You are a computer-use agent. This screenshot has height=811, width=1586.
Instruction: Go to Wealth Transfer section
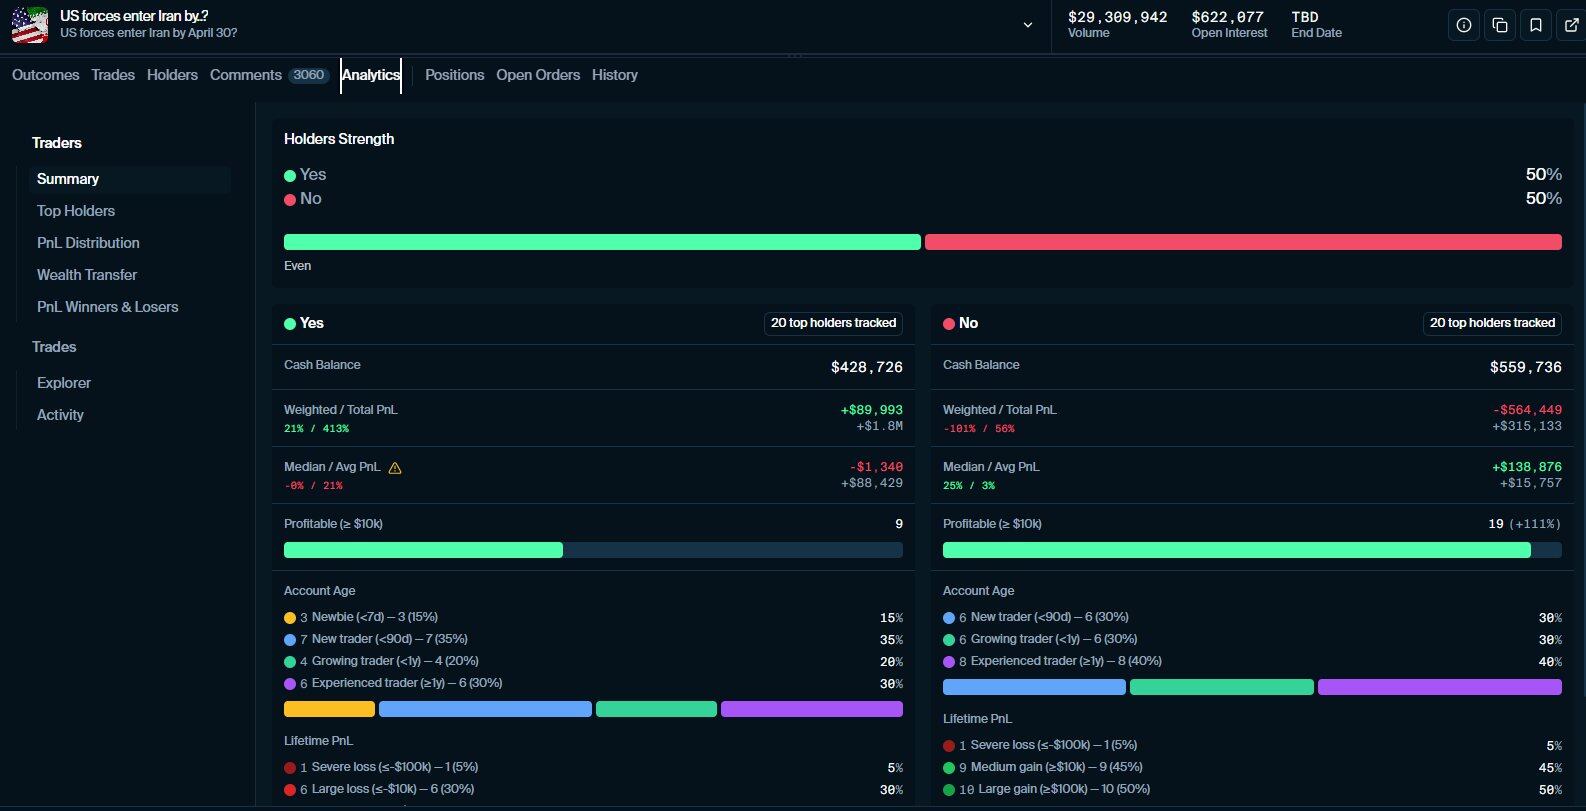[87, 275]
